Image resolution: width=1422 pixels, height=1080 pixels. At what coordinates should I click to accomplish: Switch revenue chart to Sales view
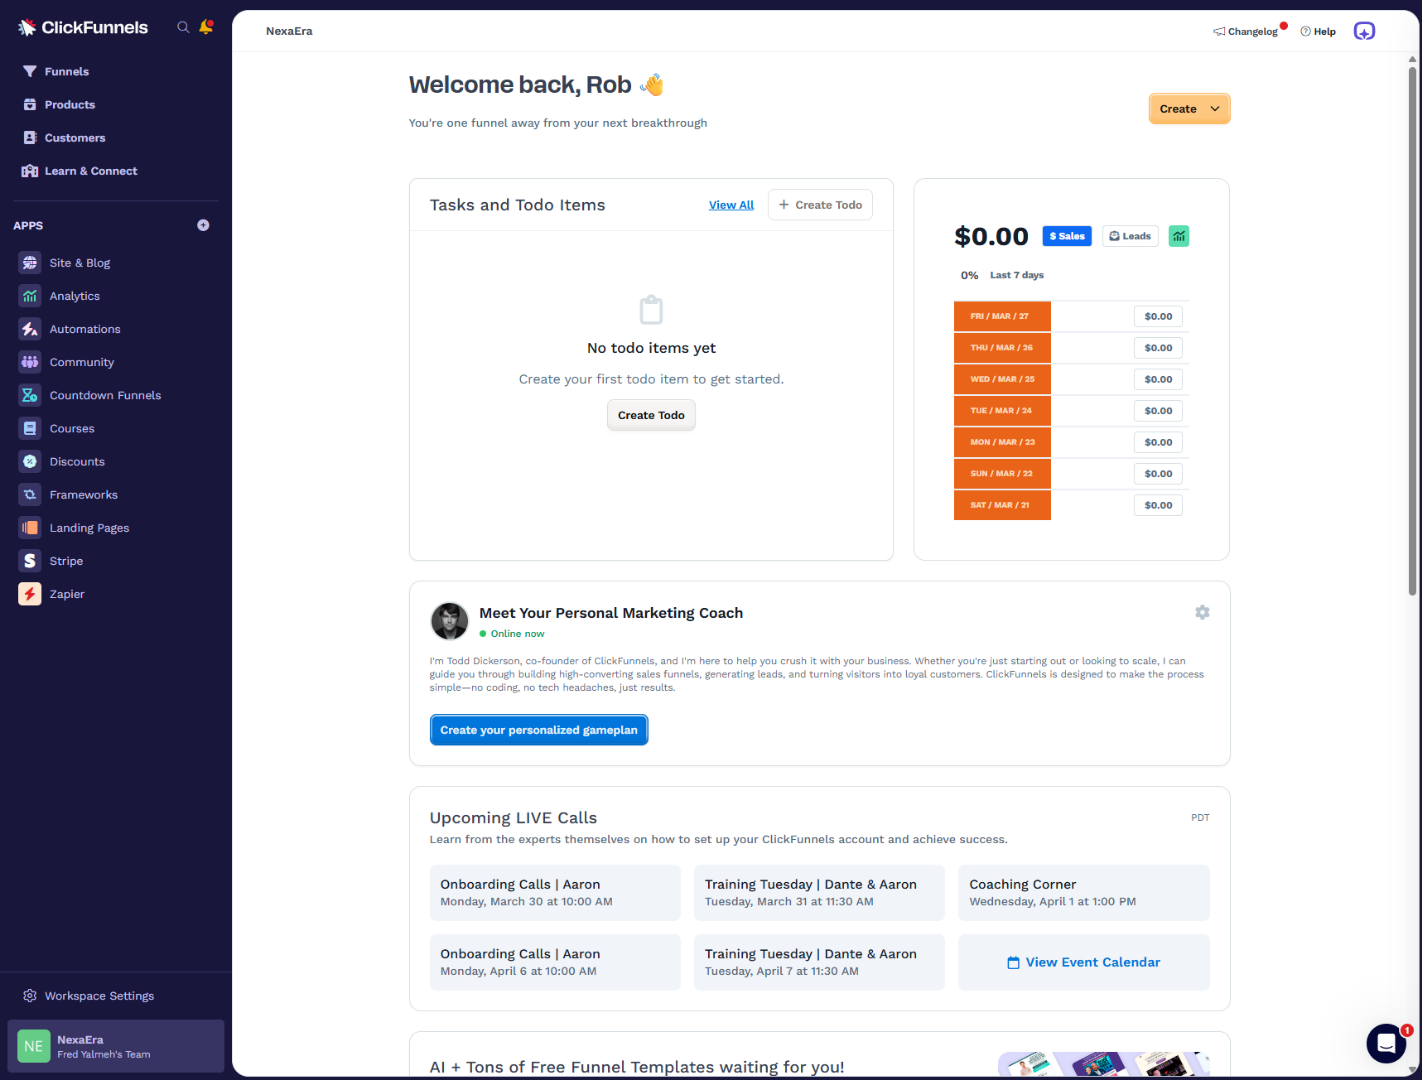tap(1066, 235)
